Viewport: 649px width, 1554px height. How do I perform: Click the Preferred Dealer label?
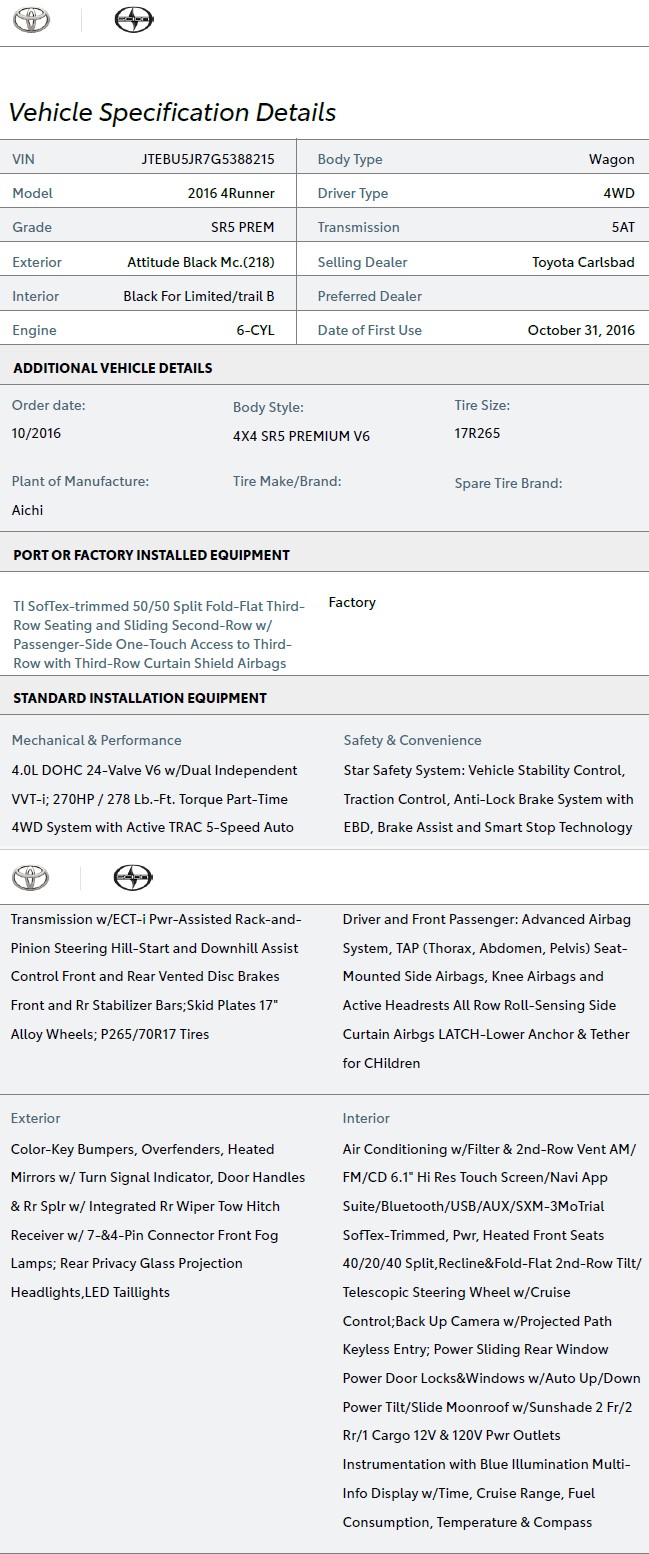pyautogui.click(x=370, y=296)
